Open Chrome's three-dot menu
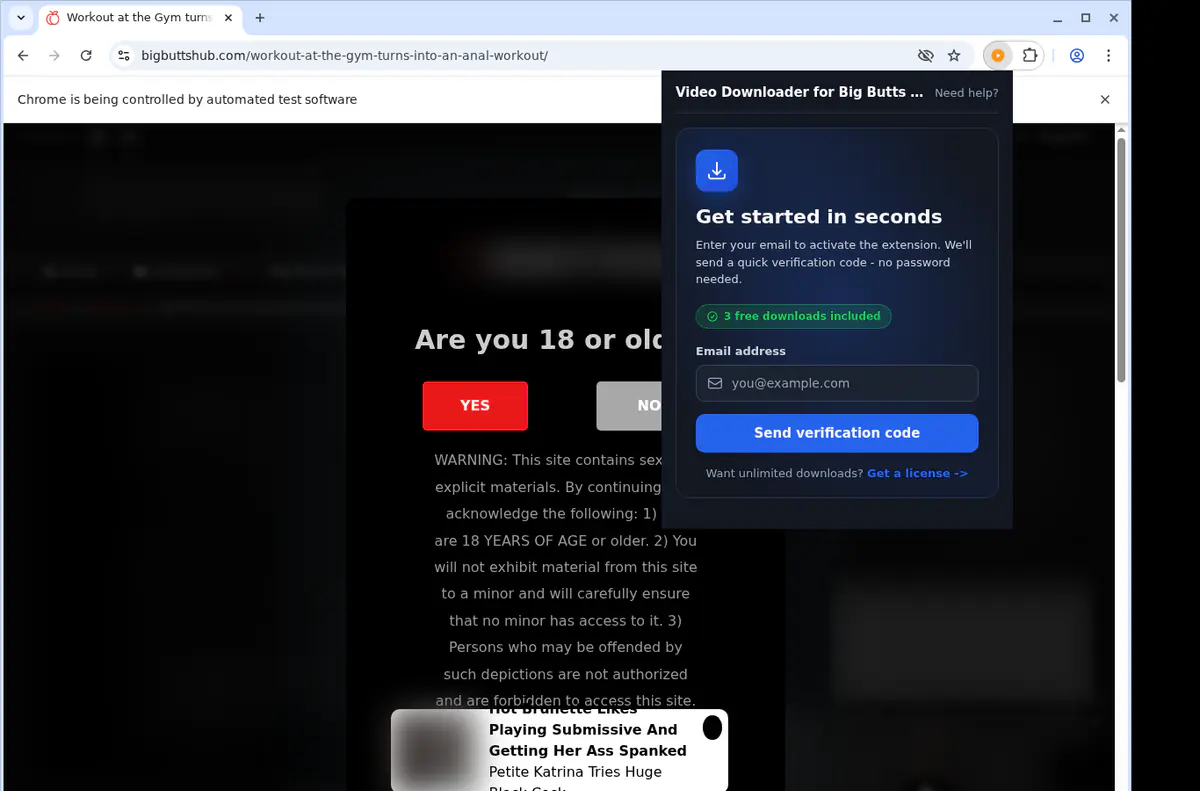 coord(1108,56)
